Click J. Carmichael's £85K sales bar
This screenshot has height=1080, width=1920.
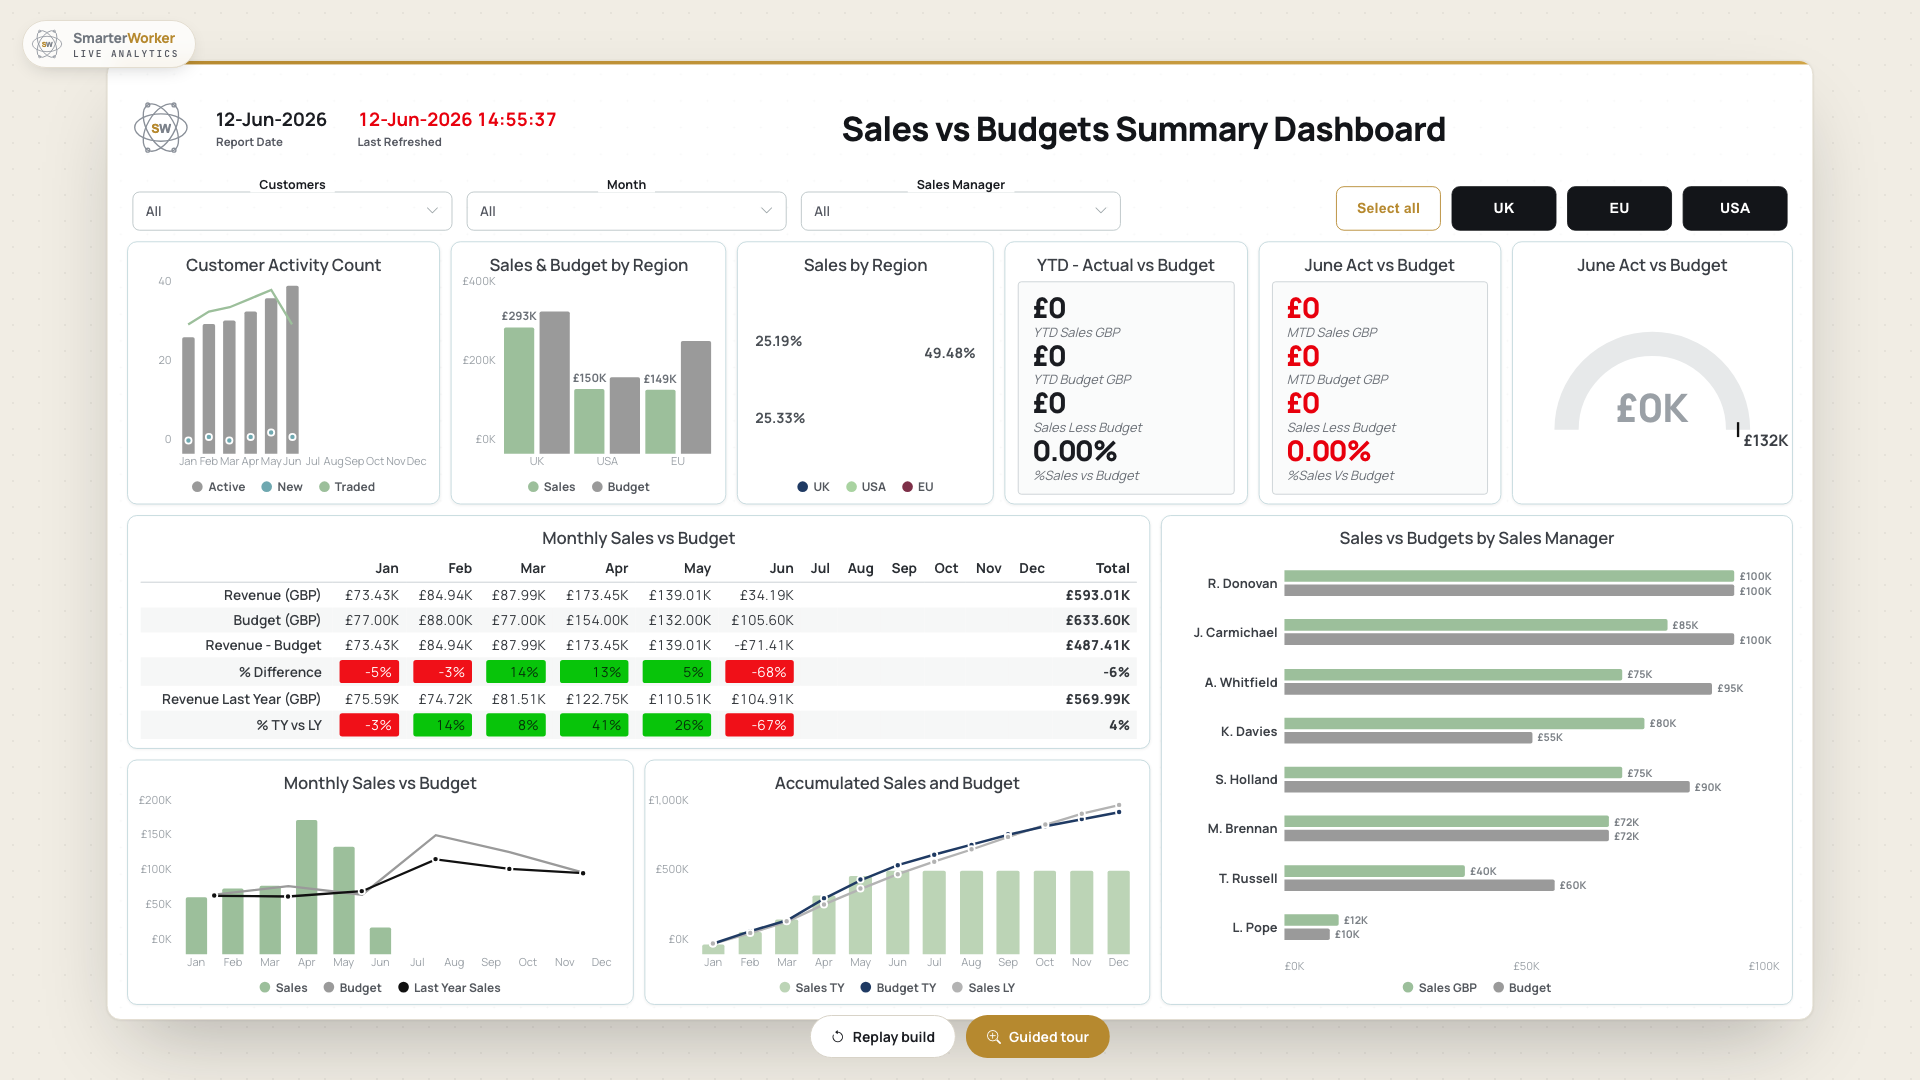tap(1475, 625)
